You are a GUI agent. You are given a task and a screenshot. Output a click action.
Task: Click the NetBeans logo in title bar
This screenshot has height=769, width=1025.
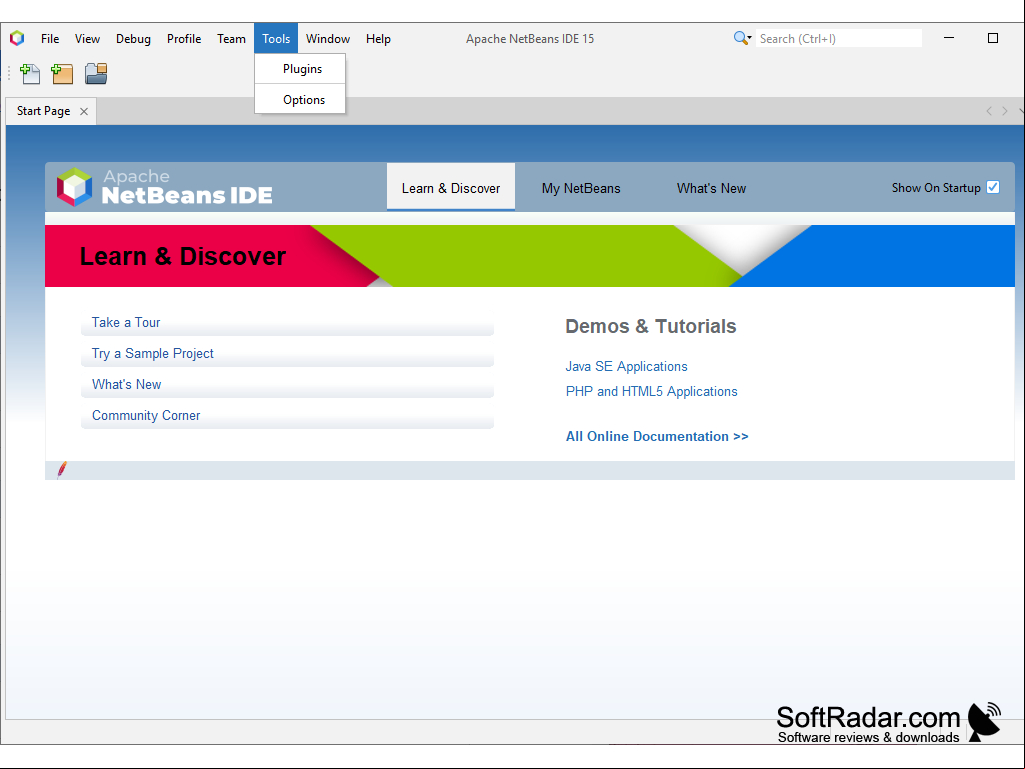coord(17,39)
